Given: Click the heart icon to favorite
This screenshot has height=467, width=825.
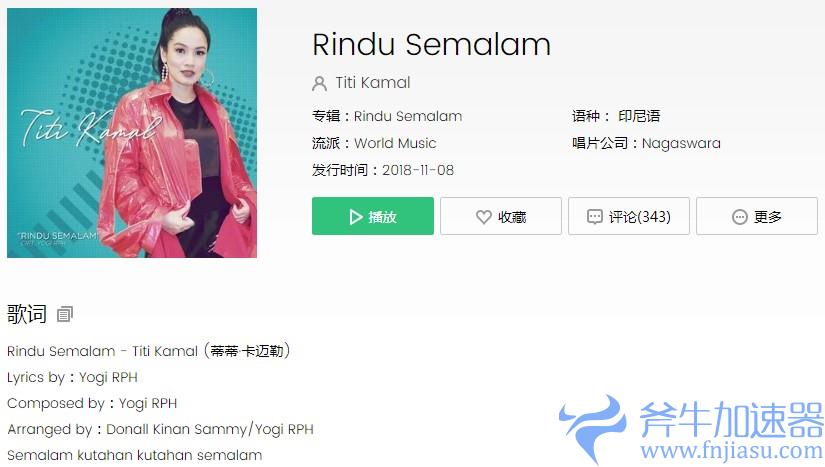Looking at the screenshot, I should [x=484, y=217].
